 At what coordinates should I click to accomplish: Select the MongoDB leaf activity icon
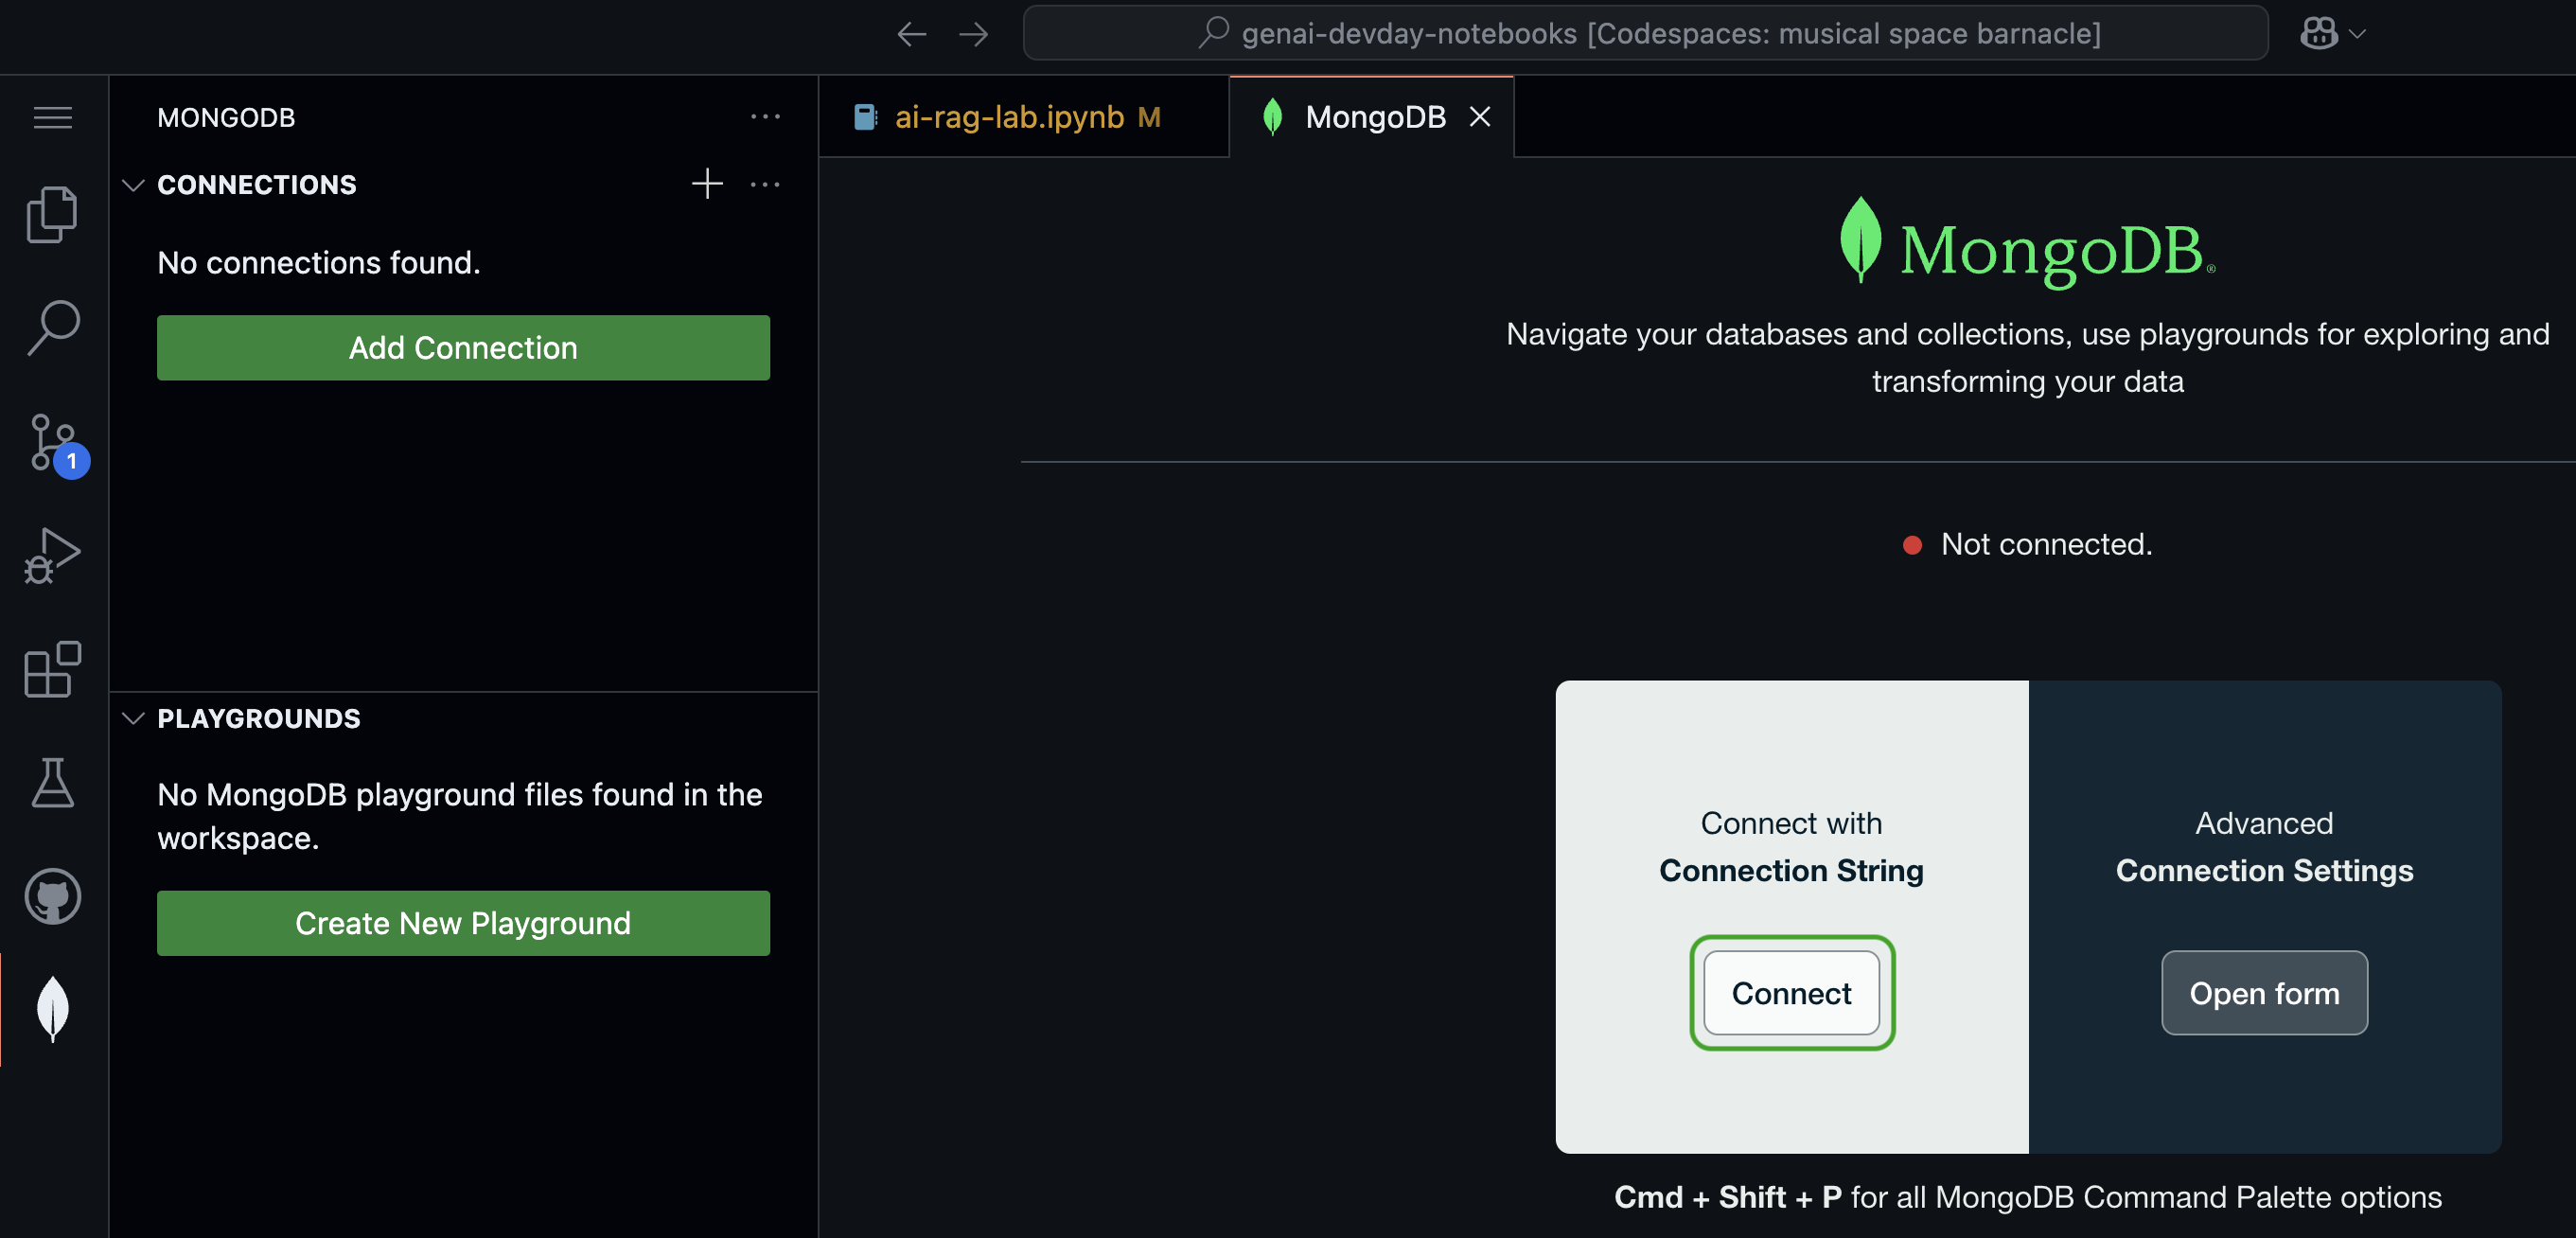[x=53, y=1009]
